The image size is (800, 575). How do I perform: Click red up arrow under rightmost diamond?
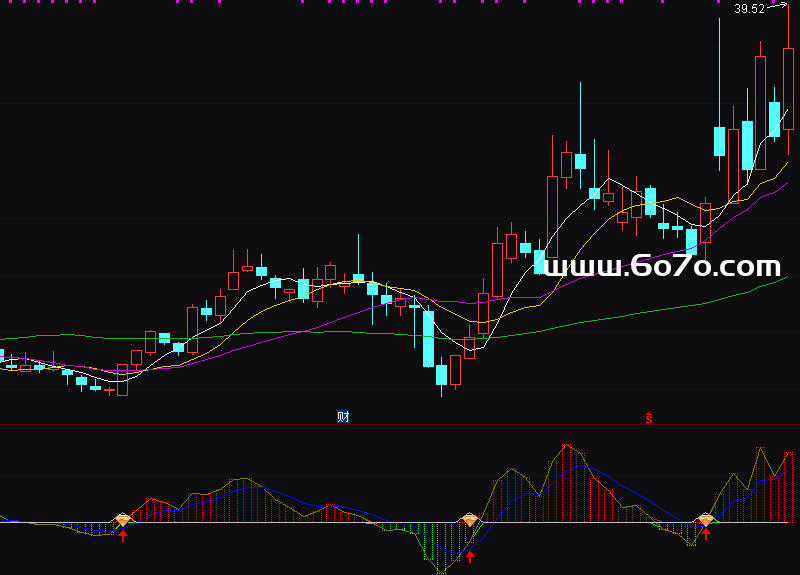pyautogui.click(x=706, y=534)
